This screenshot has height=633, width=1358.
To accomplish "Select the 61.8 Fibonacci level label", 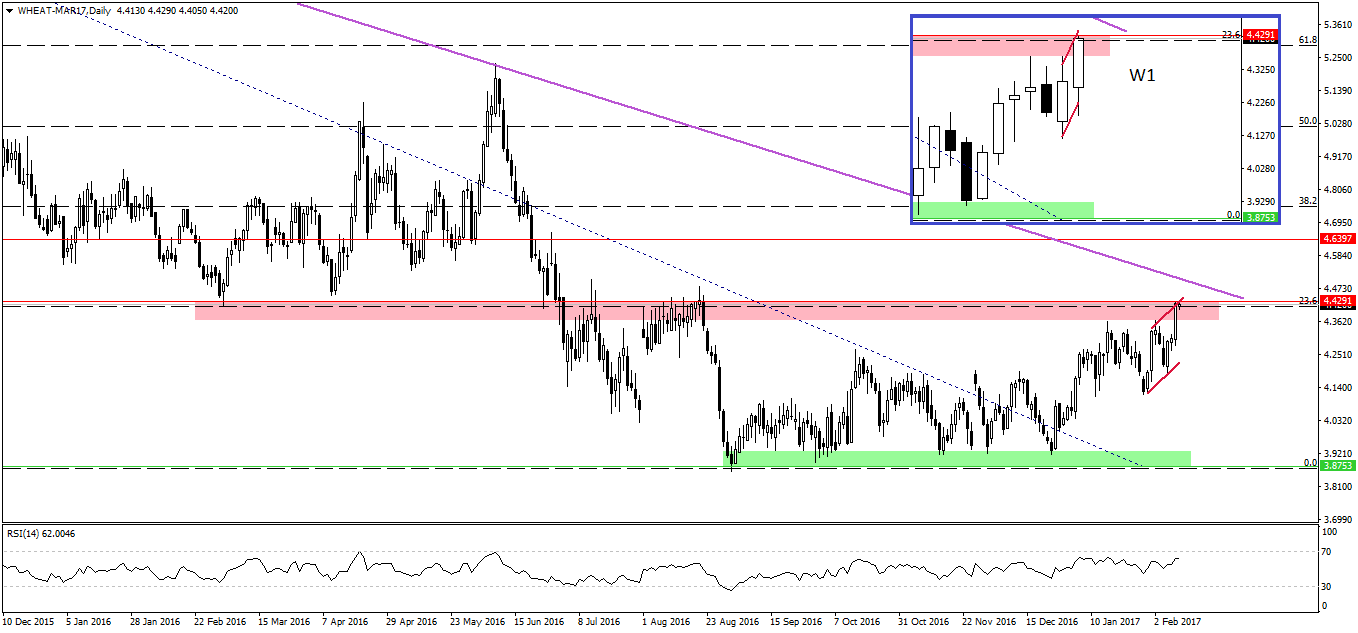I will point(1305,41).
